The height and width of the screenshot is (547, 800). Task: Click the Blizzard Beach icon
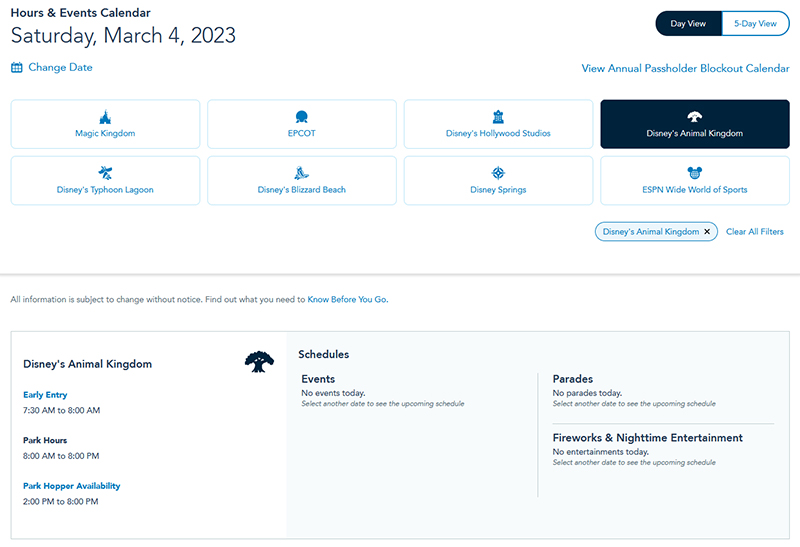point(302,173)
